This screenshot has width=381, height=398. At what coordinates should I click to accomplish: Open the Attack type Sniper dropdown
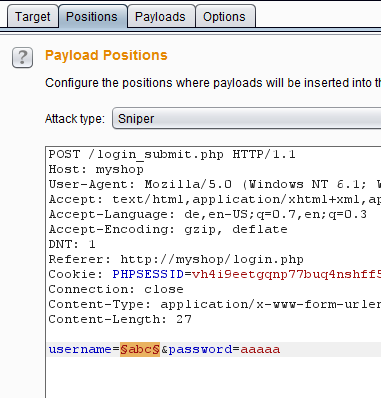tap(247, 118)
